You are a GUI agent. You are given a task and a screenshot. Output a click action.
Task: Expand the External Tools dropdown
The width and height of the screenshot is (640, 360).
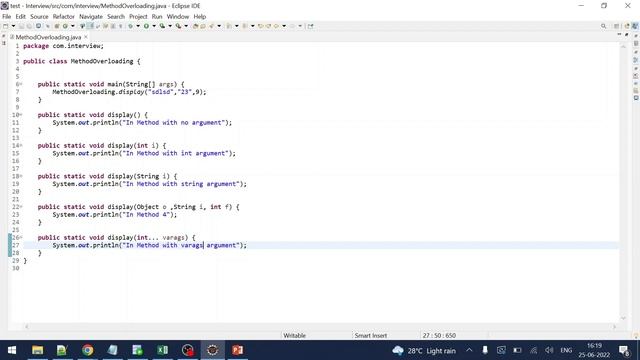[186, 26]
